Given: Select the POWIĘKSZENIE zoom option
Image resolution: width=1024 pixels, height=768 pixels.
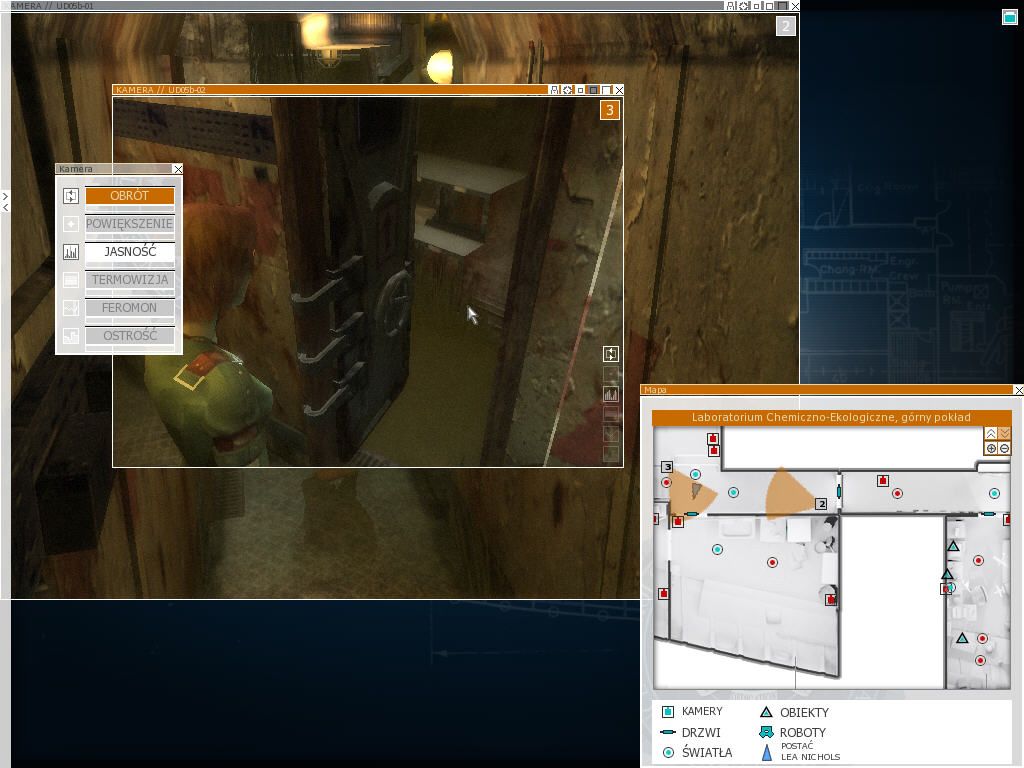Looking at the screenshot, I should 130,224.
